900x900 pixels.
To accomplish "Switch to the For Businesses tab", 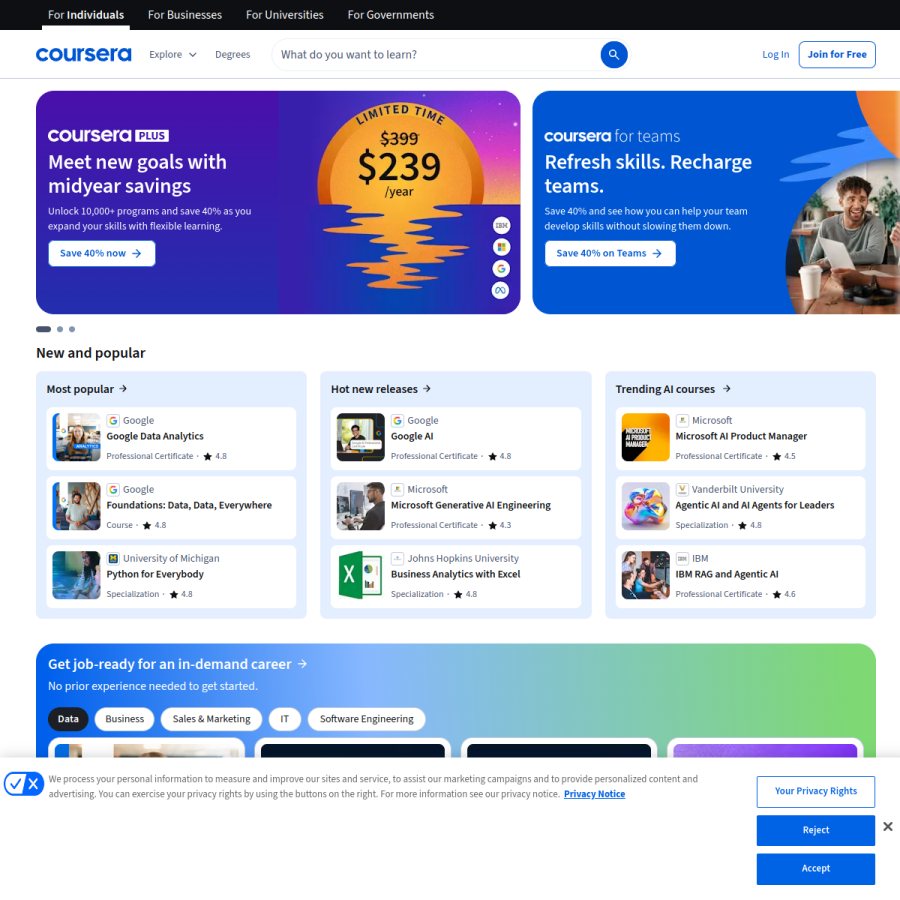I will pyautogui.click(x=185, y=15).
